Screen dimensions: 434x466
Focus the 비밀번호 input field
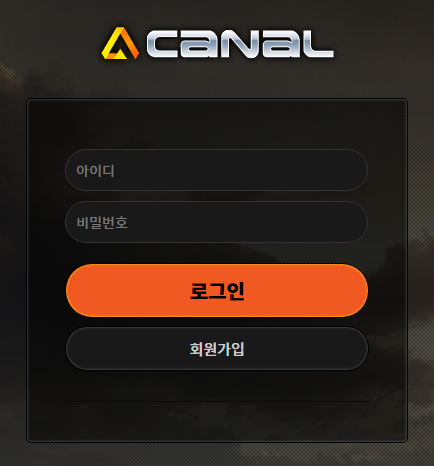click(x=217, y=222)
